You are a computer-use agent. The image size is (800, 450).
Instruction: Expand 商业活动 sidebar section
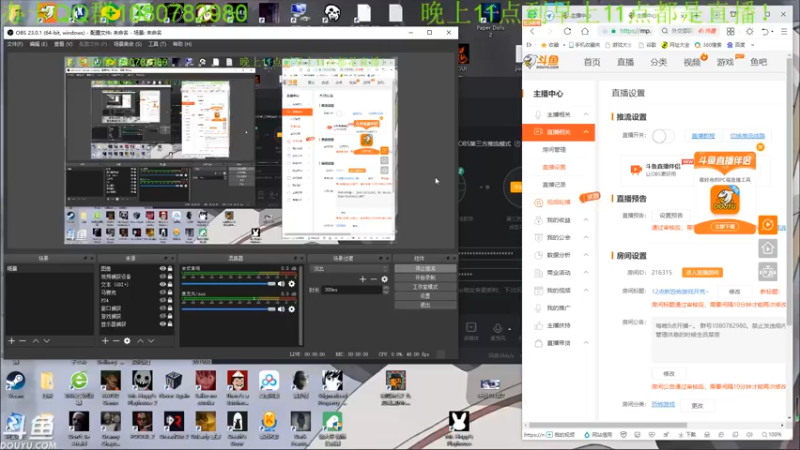pyautogui.click(x=586, y=272)
